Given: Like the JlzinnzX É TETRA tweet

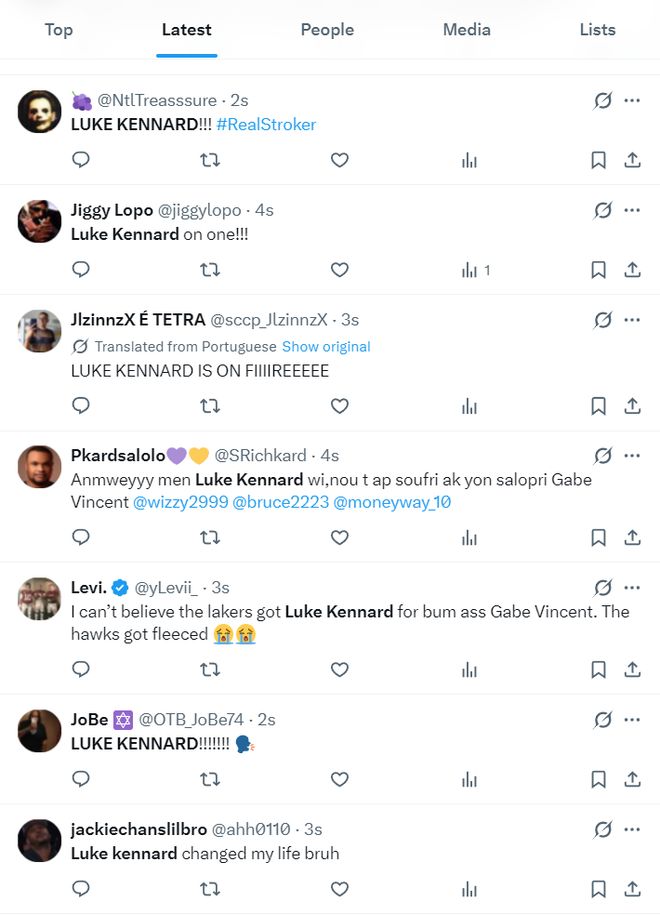Looking at the screenshot, I should [339, 406].
